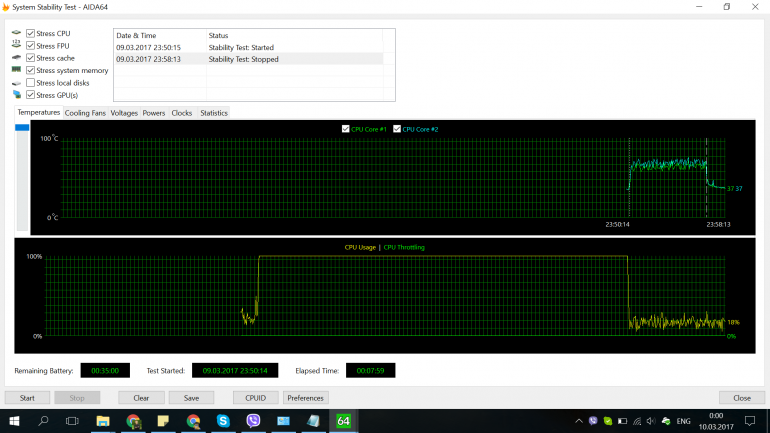Open the network Wi-Fi tray icon
This screenshot has width=770, height=433.
637,421
